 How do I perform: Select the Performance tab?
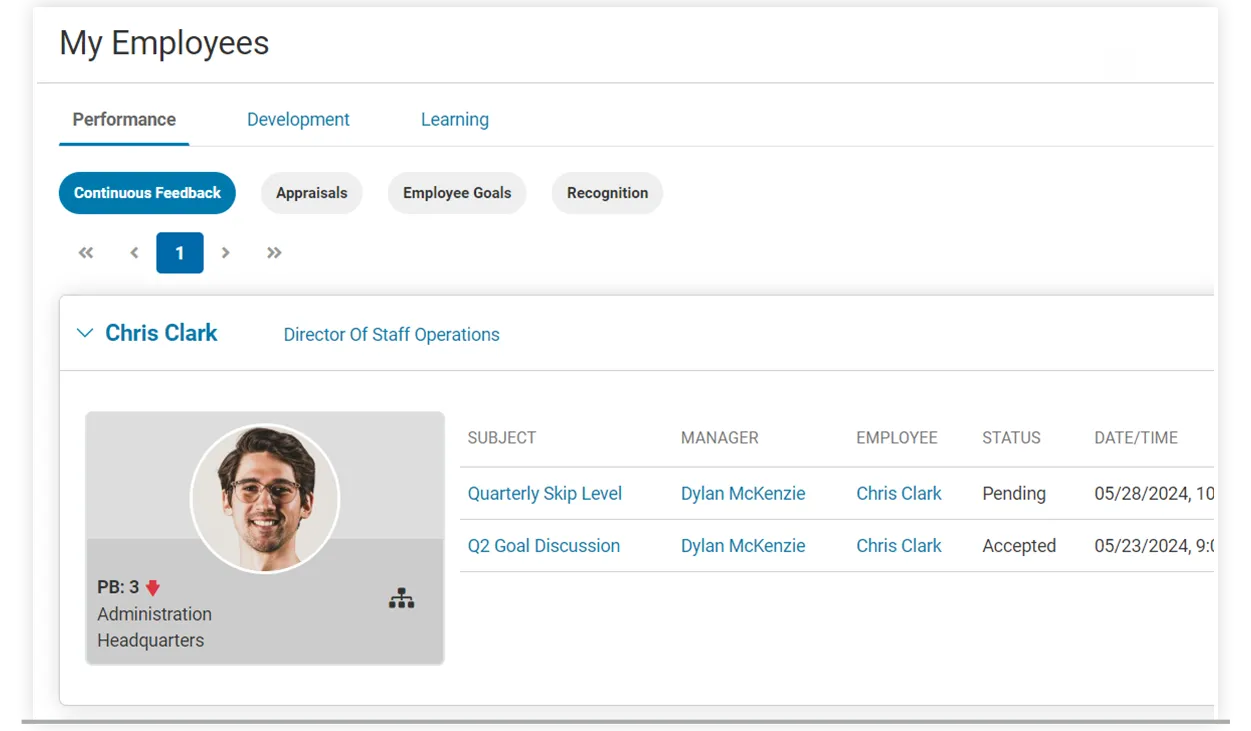(124, 120)
